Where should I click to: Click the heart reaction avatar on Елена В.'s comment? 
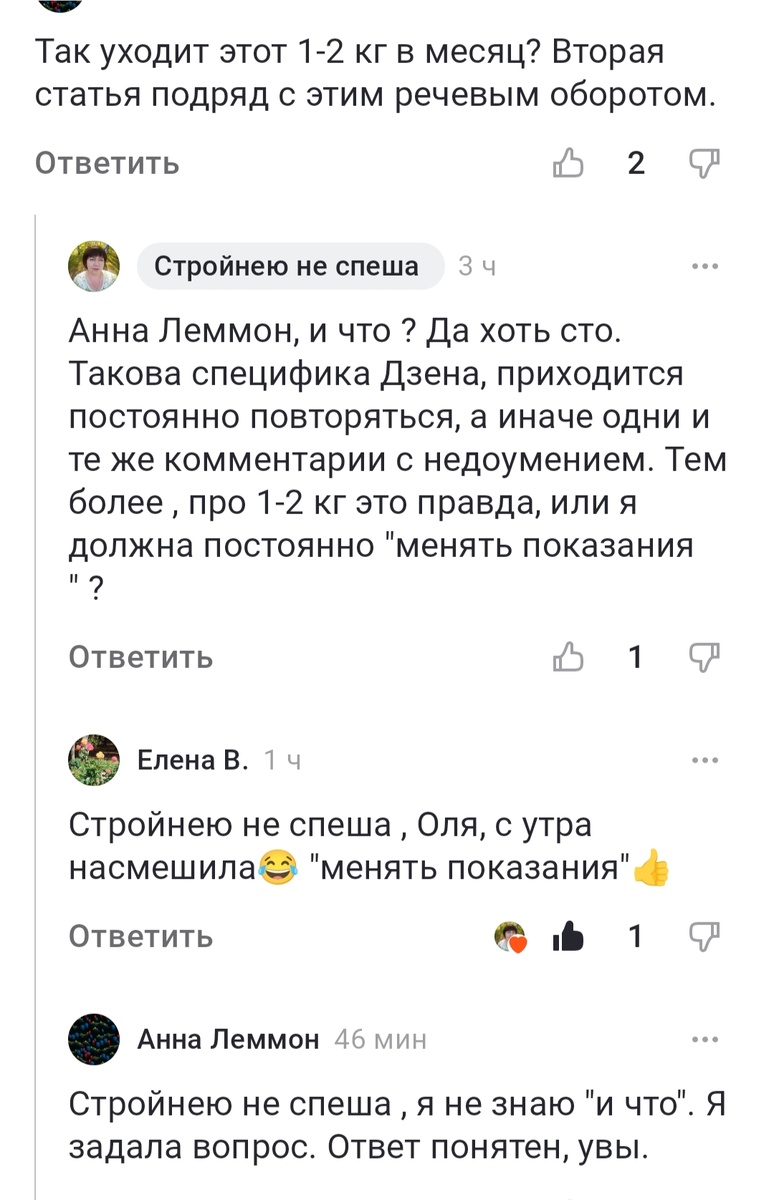(x=509, y=937)
